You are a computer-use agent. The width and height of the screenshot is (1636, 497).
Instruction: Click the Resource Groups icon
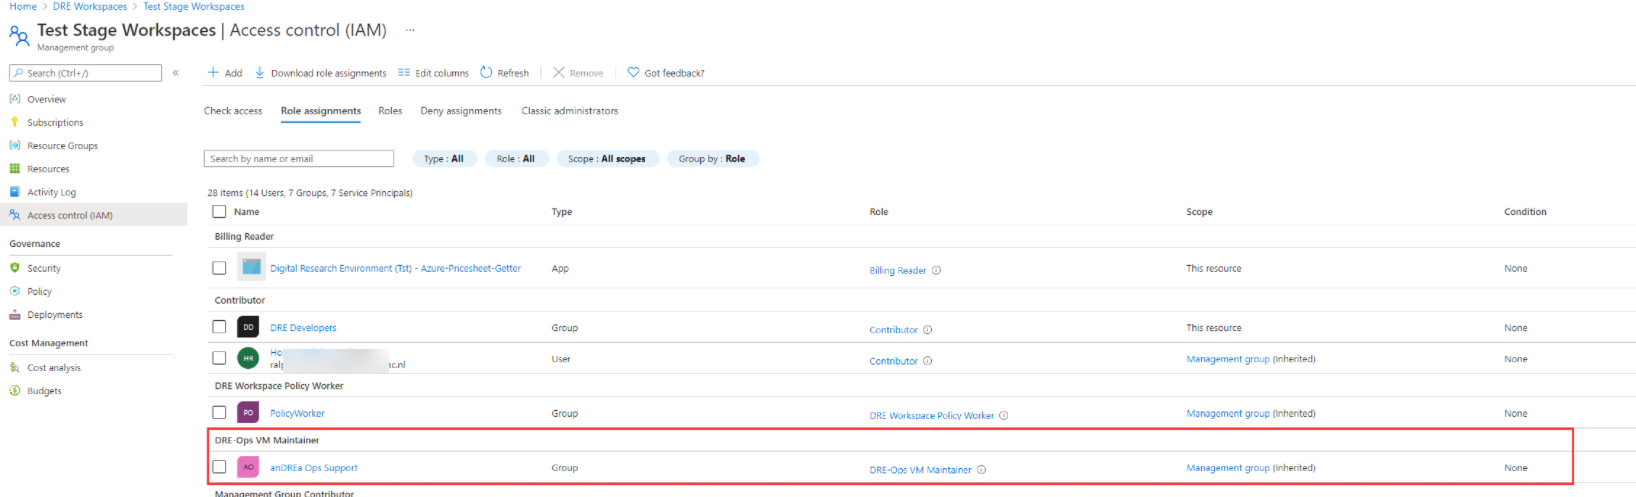pos(15,145)
